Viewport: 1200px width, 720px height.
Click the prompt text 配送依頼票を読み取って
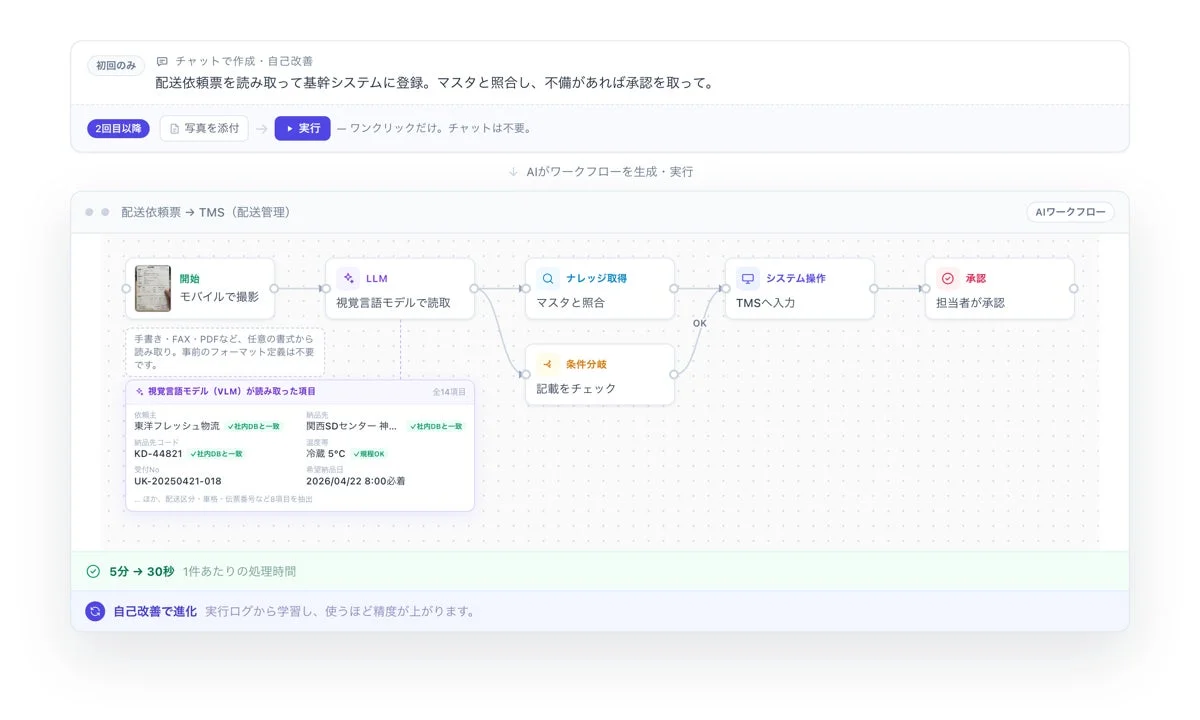(x=435, y=83)
